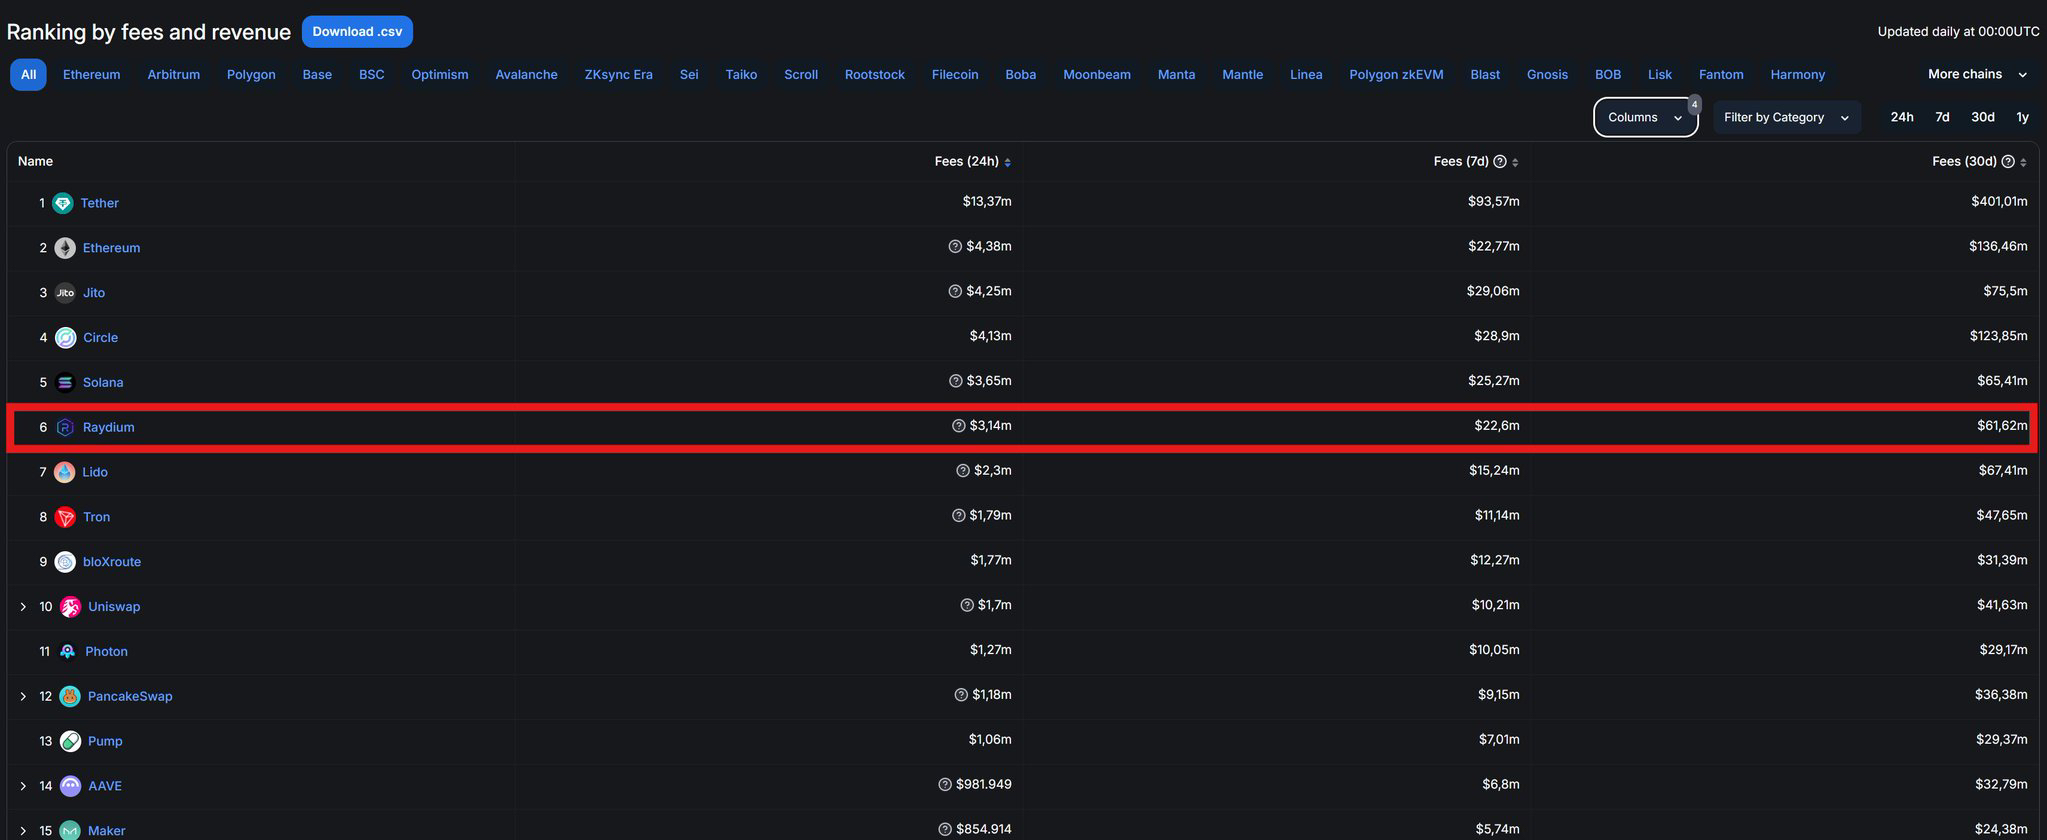
Task: Switch to the BSC chain tab
Action: tap(372, 74)
